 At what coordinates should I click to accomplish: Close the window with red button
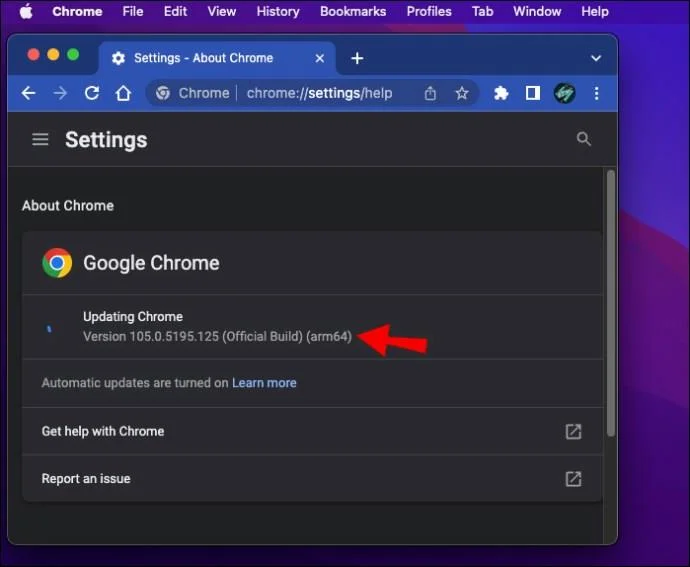tap(33, 55)
